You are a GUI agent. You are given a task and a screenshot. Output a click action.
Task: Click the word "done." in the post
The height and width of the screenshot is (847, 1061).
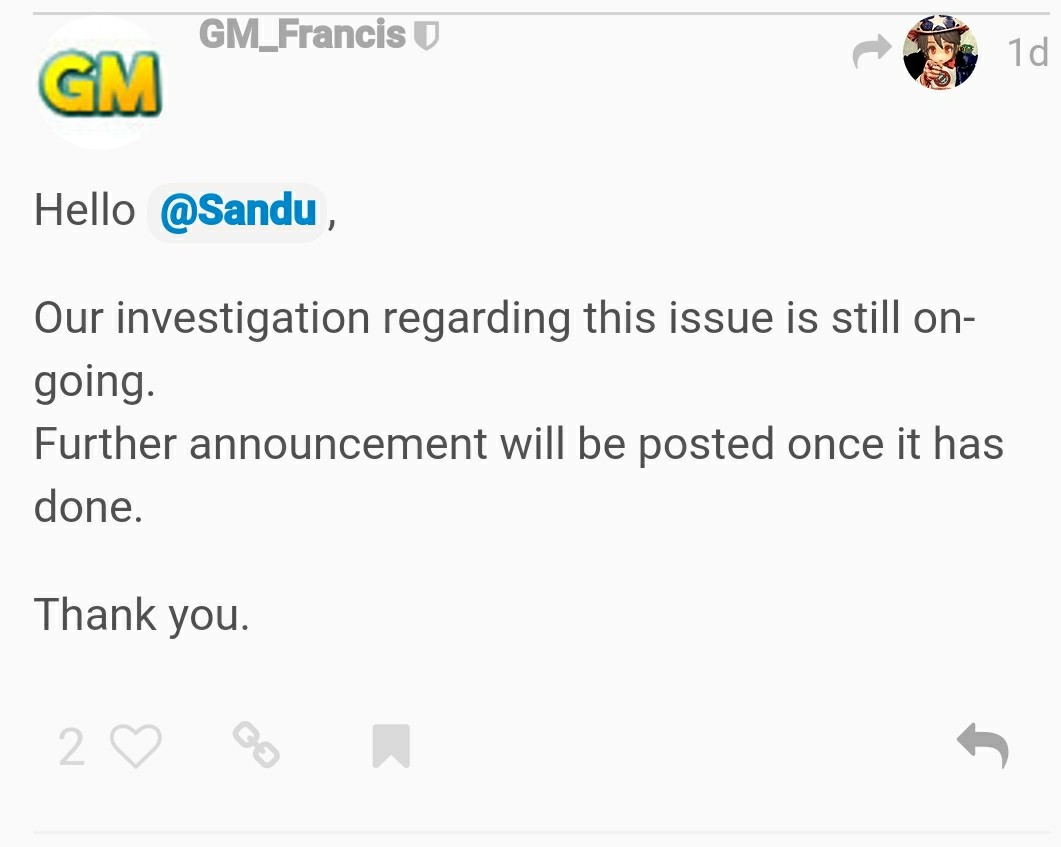[88, 506]
